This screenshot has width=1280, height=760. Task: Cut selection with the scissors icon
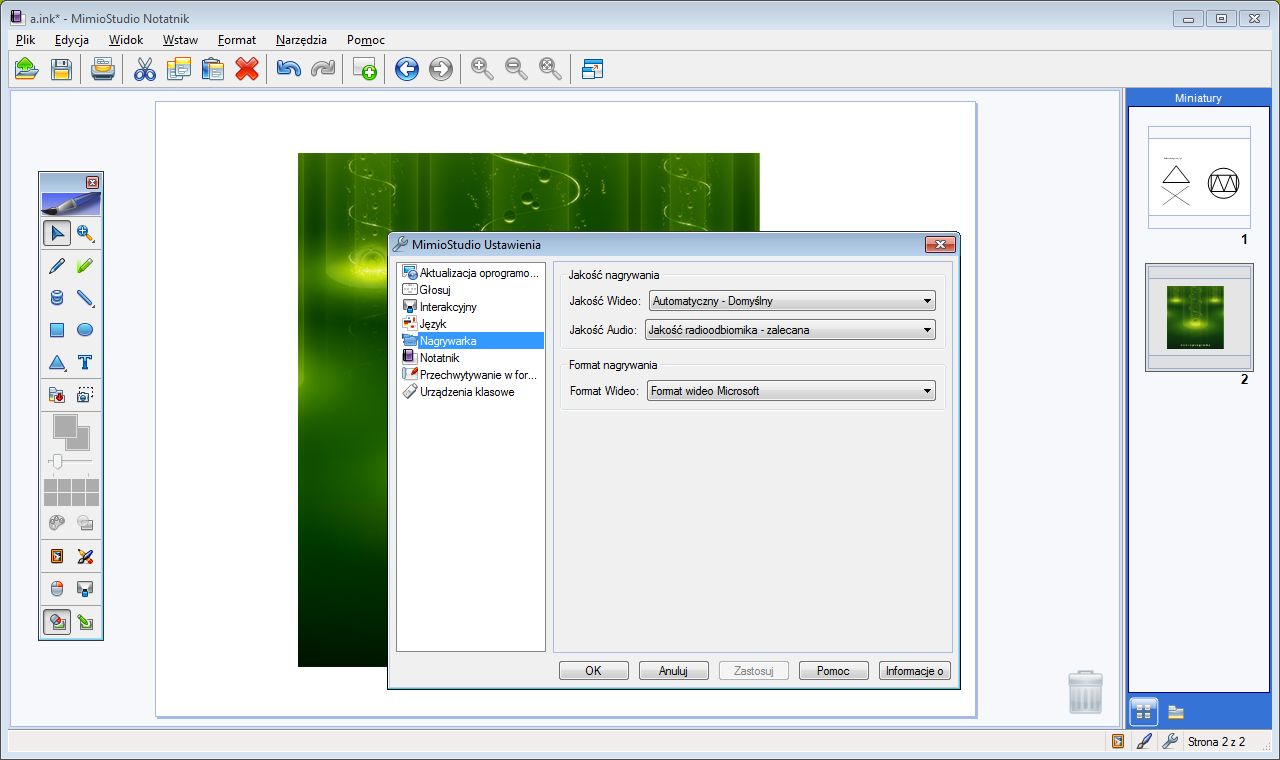point(145,69)
